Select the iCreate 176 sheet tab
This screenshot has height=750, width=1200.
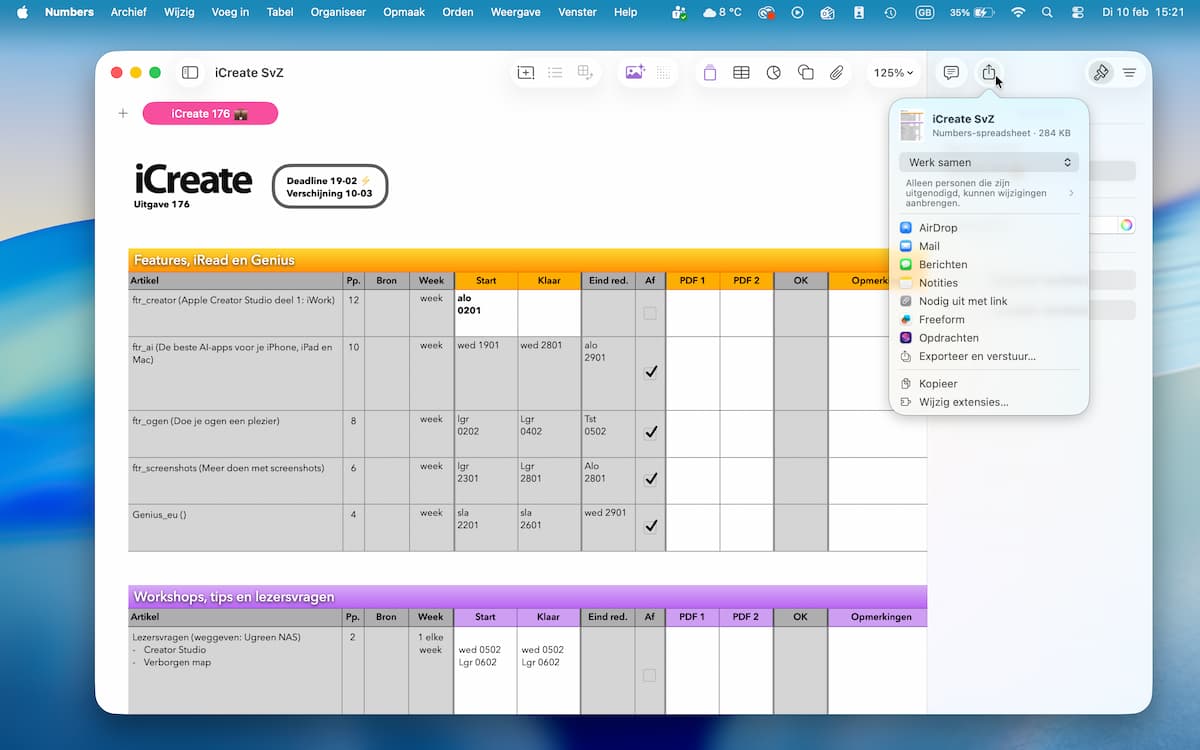pos(210,114)
